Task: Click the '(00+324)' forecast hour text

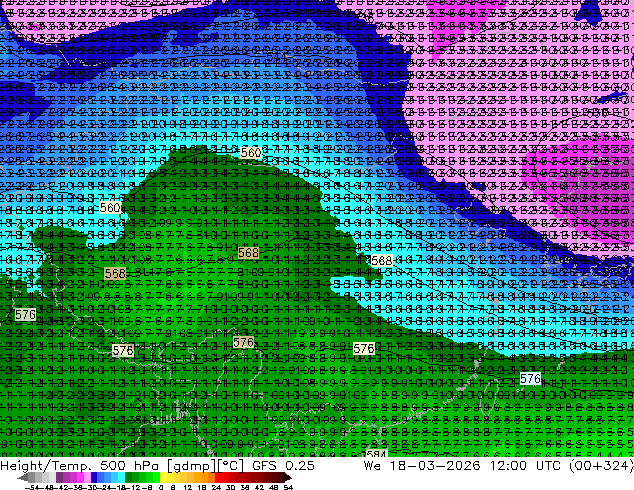Action: 601,466
